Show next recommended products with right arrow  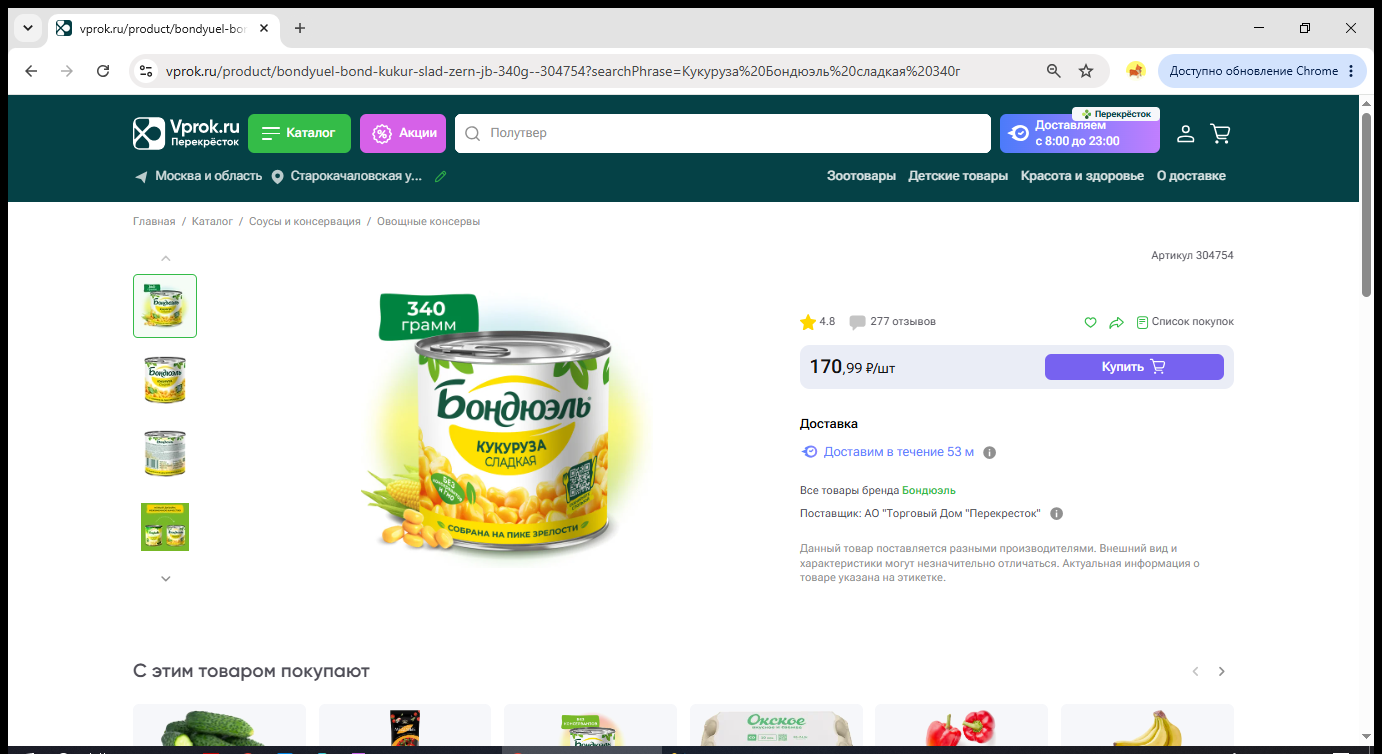tap(1221, 672)
